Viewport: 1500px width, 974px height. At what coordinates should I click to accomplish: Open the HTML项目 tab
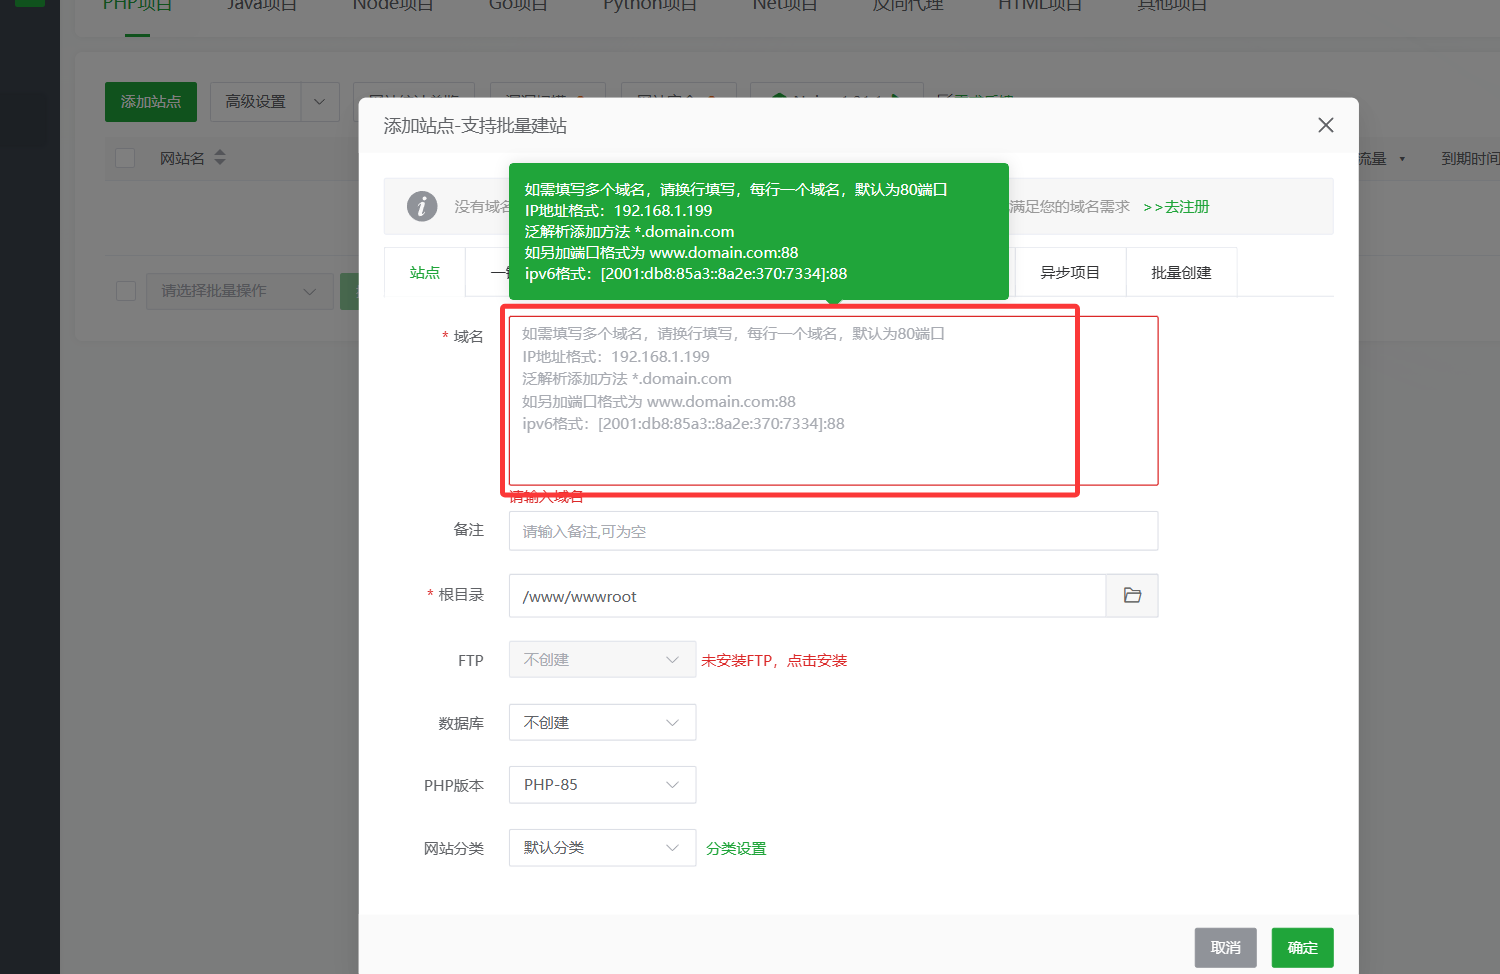(x=1040, y=6)
